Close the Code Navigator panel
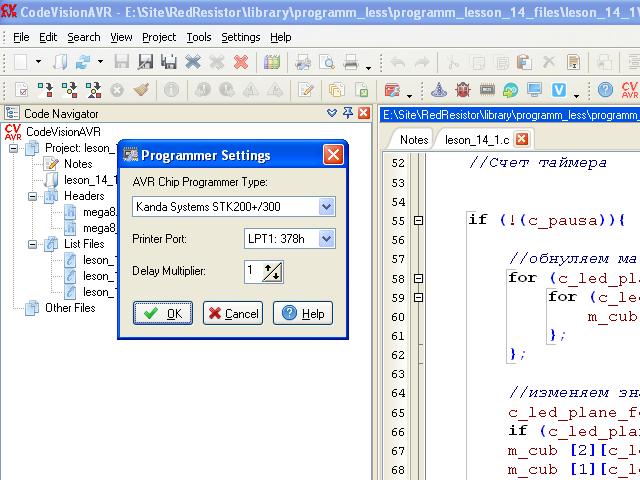The width and height of the screenshot is (640, 480). pos(363,114)
